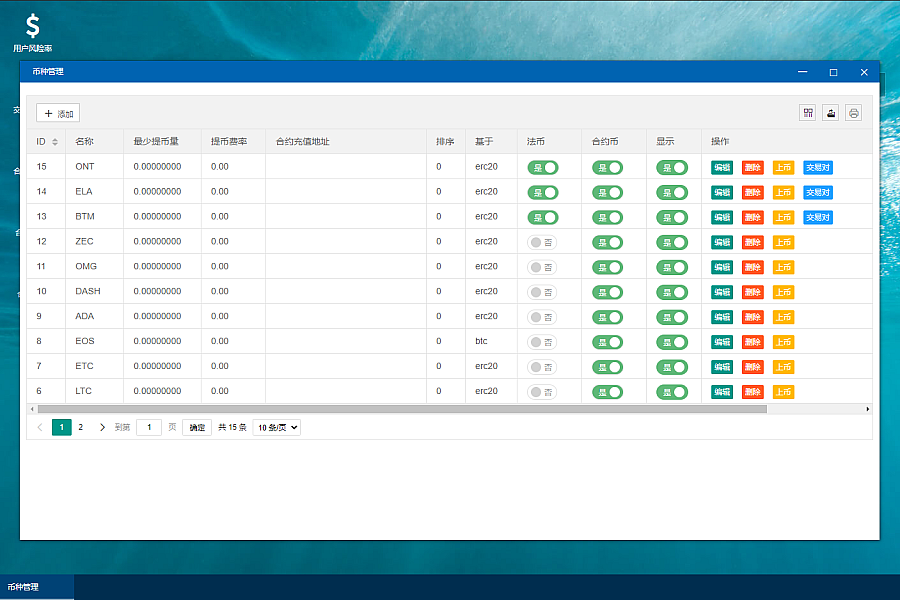
Task: Toggle 显示 switch for ADA row
Action: [672, 318]
